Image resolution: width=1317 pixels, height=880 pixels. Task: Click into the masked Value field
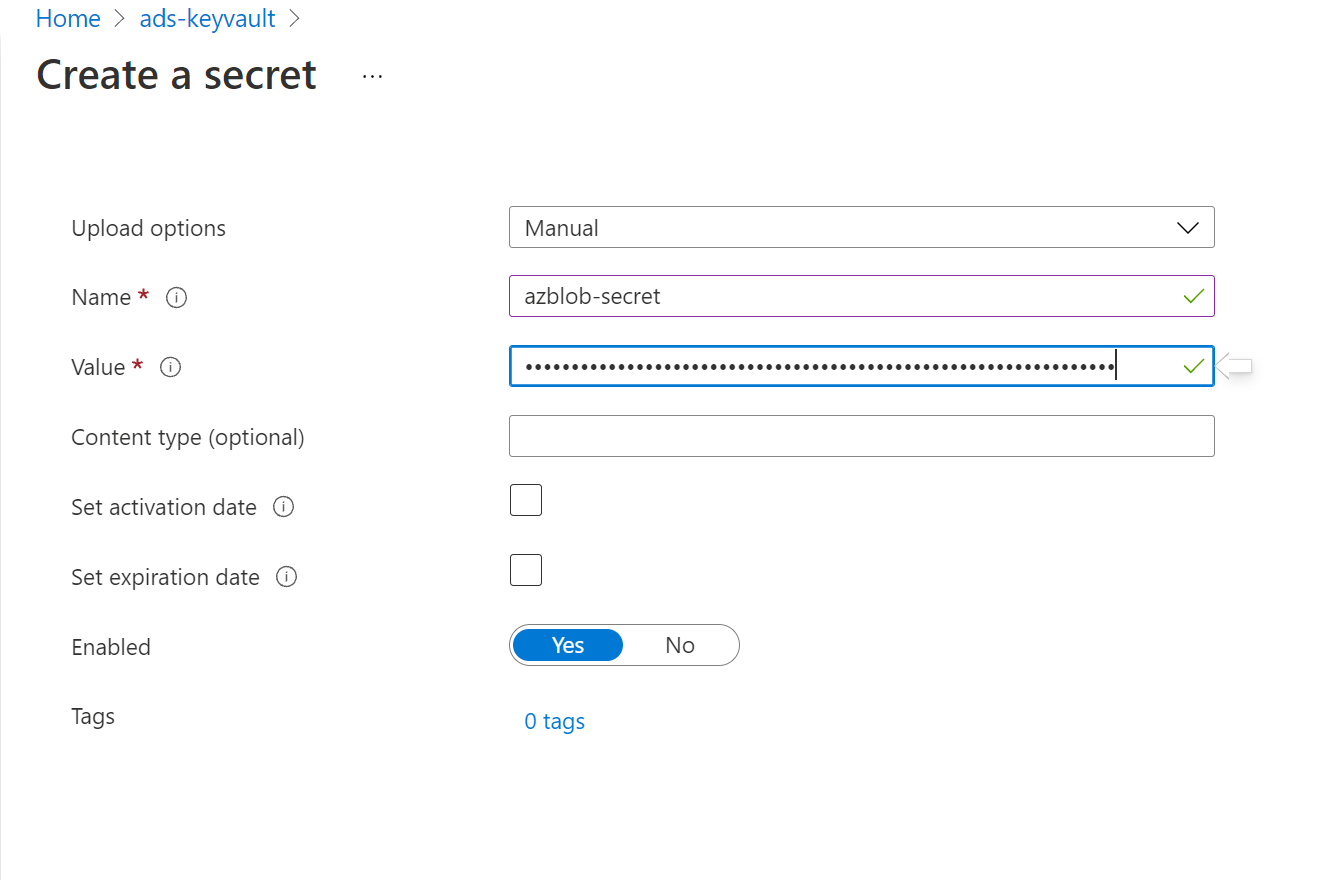820,367
